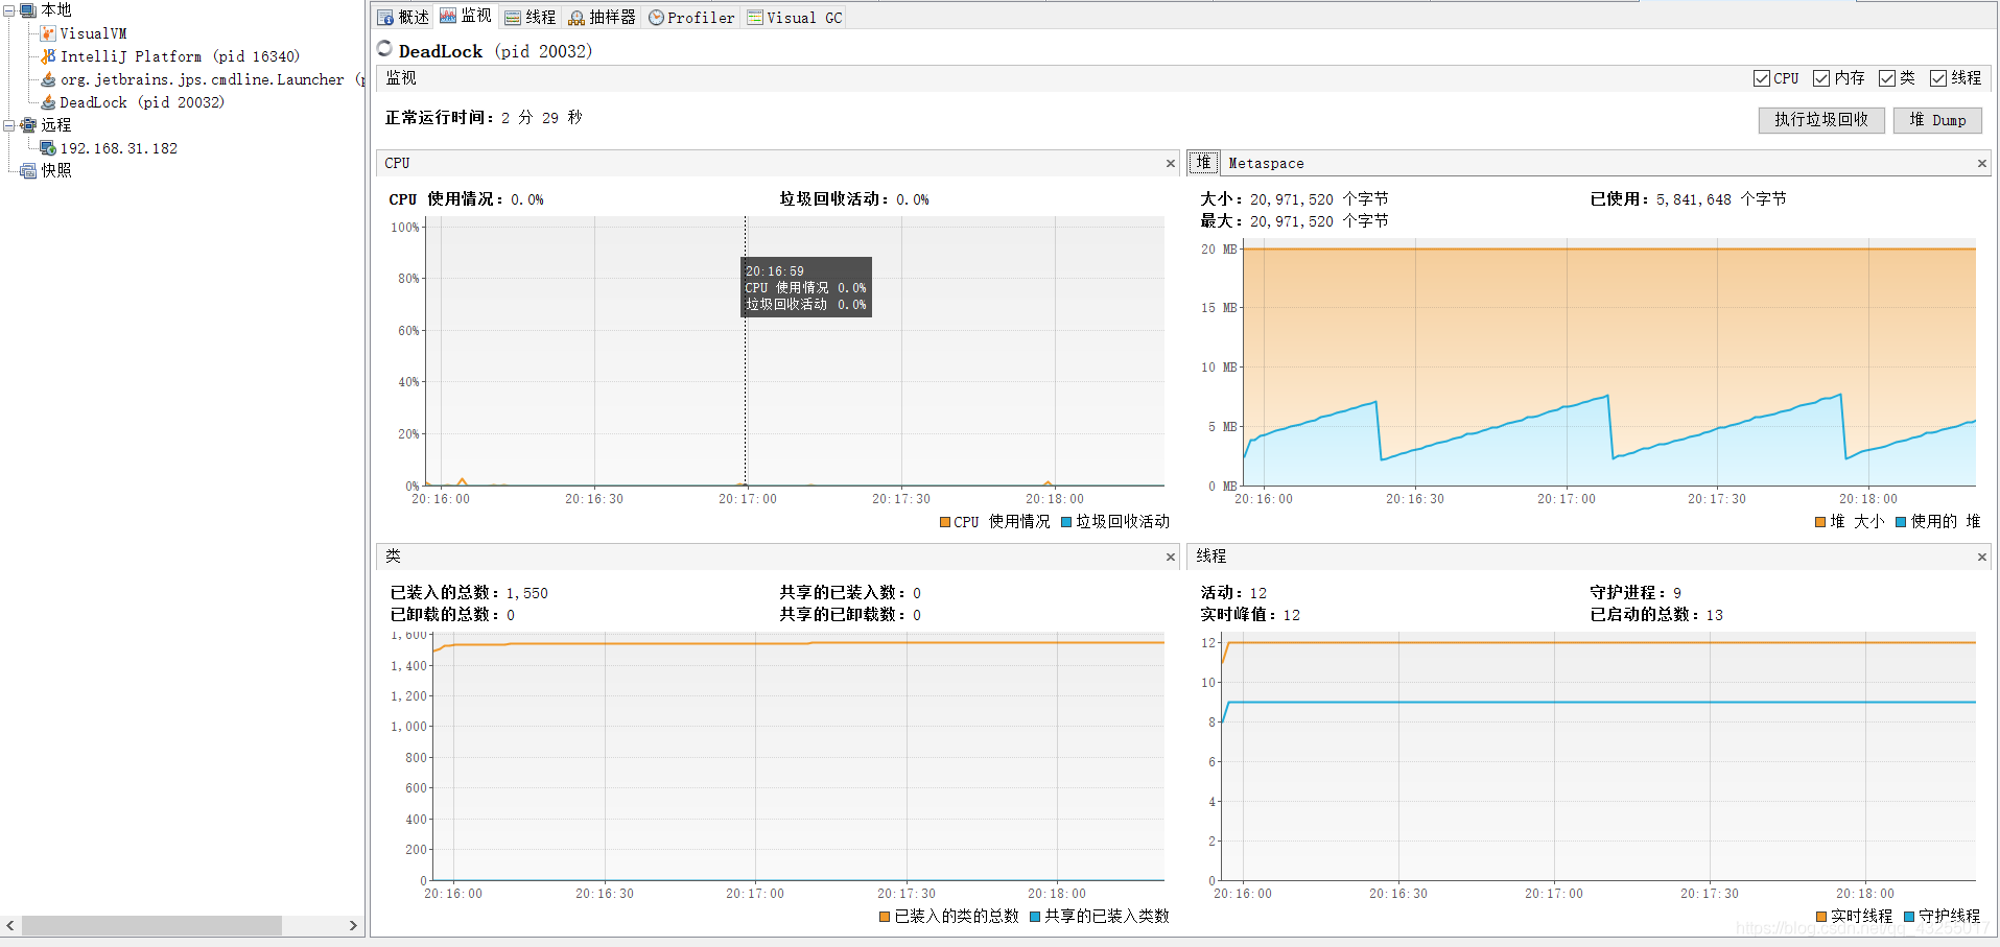Click the 守护线程 legend swatch
Screen dimensions: 2000x947
click(1909, 916)
